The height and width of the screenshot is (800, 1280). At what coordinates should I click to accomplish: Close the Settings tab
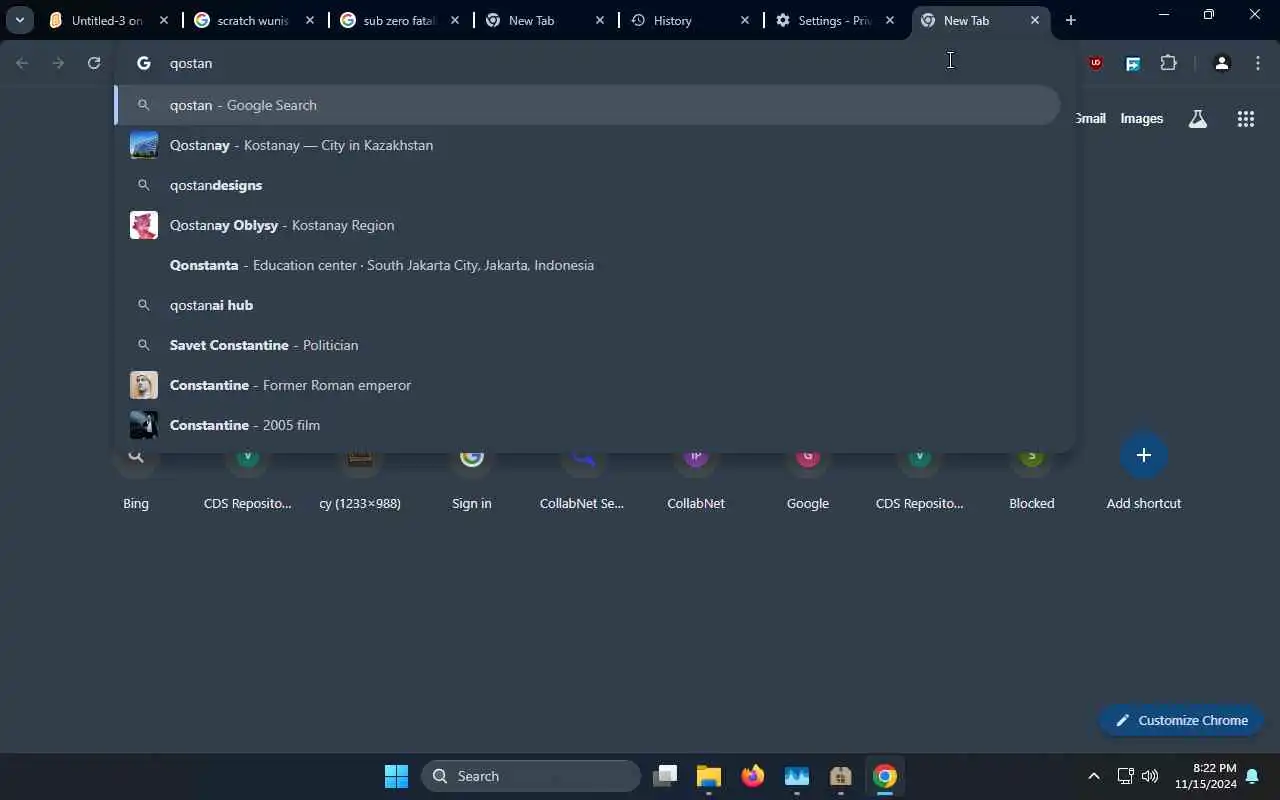click(890, 20)
